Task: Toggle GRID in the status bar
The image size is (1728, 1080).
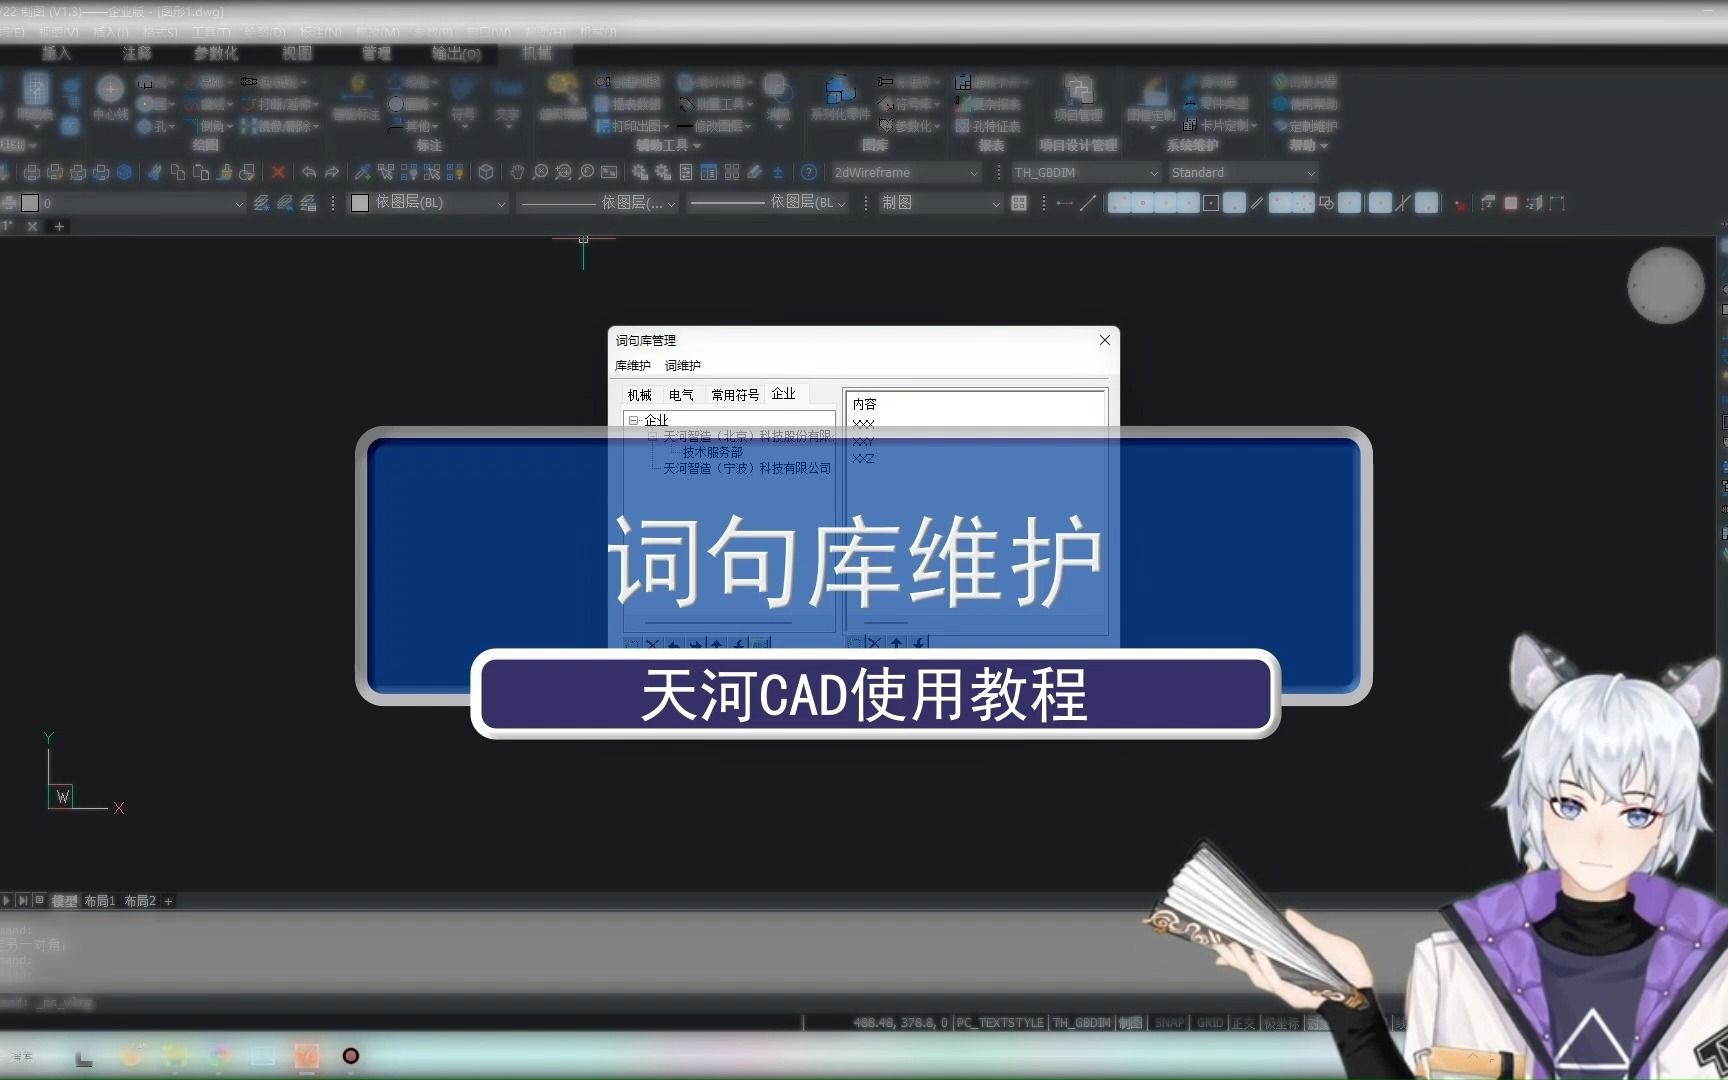Action: click(1210, 1023)
